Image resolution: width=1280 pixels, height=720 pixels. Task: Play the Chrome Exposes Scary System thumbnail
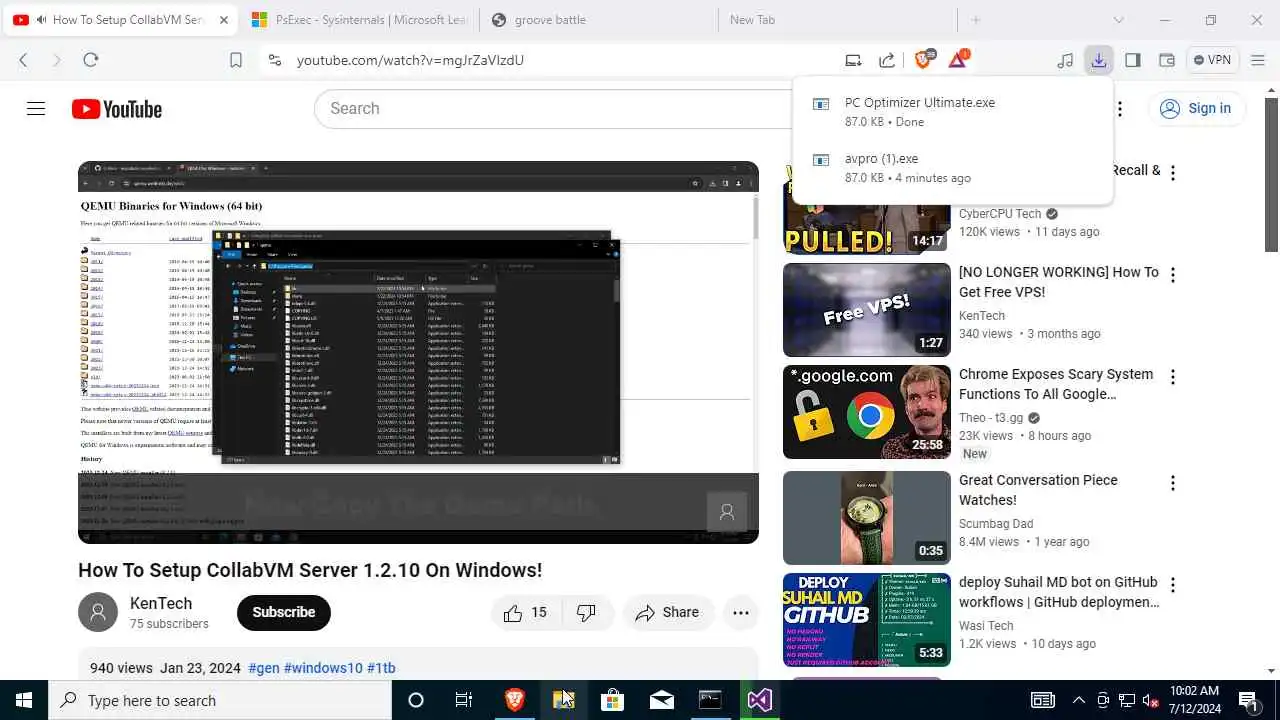[867, 412]
